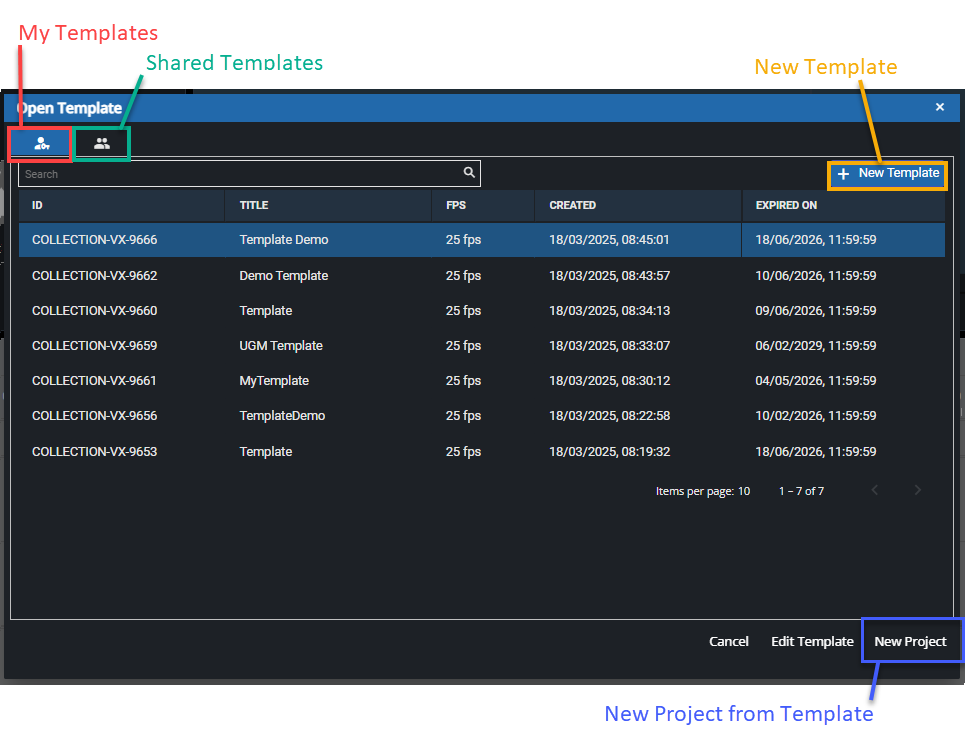Open Shared Templates using the group icon
The height and width of the screenshot is (751, 965).
(101, 143)
